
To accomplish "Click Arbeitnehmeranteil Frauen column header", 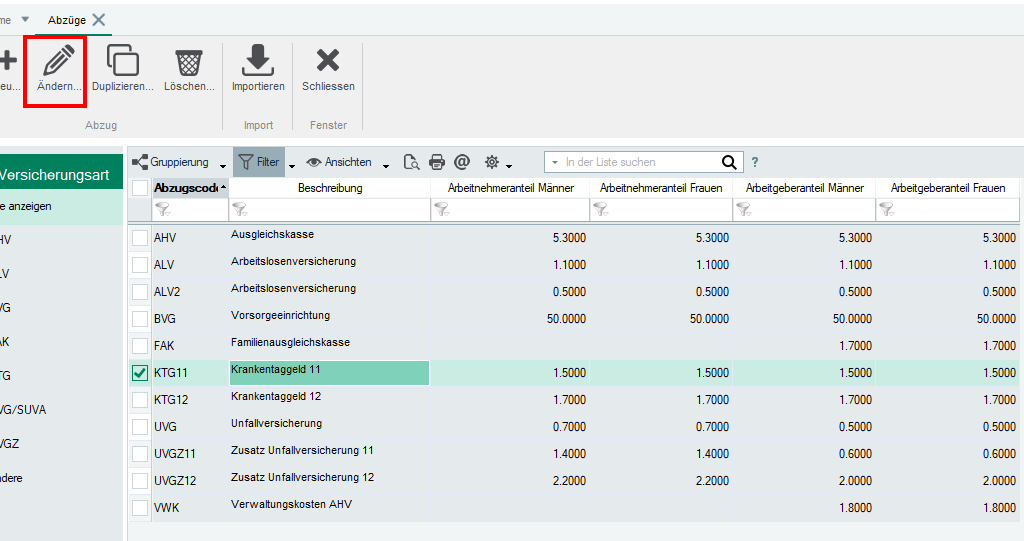I will point(661,188).
